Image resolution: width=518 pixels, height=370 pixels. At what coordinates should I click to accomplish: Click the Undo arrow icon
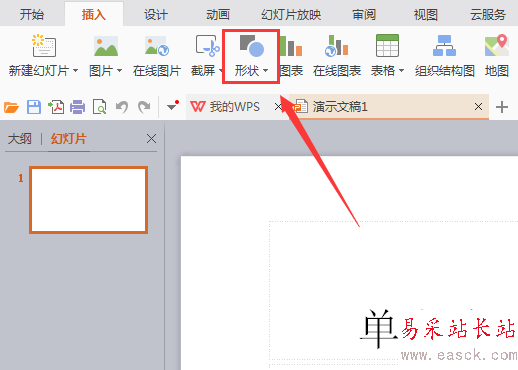[x=122, y=107]
